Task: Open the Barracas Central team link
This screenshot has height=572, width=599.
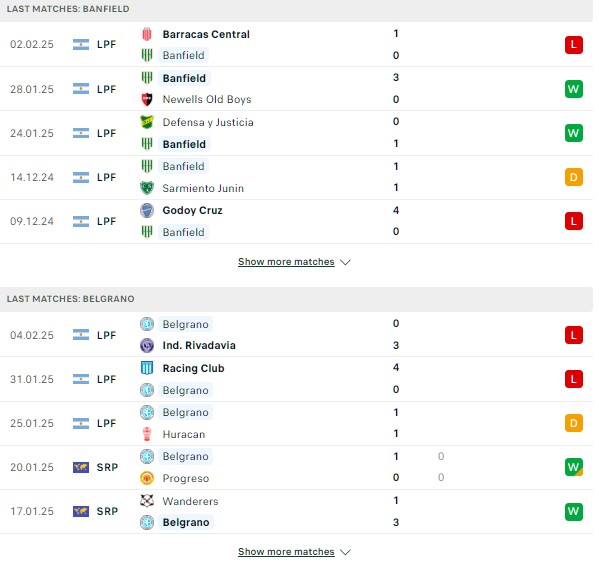Action: point(206,34)
